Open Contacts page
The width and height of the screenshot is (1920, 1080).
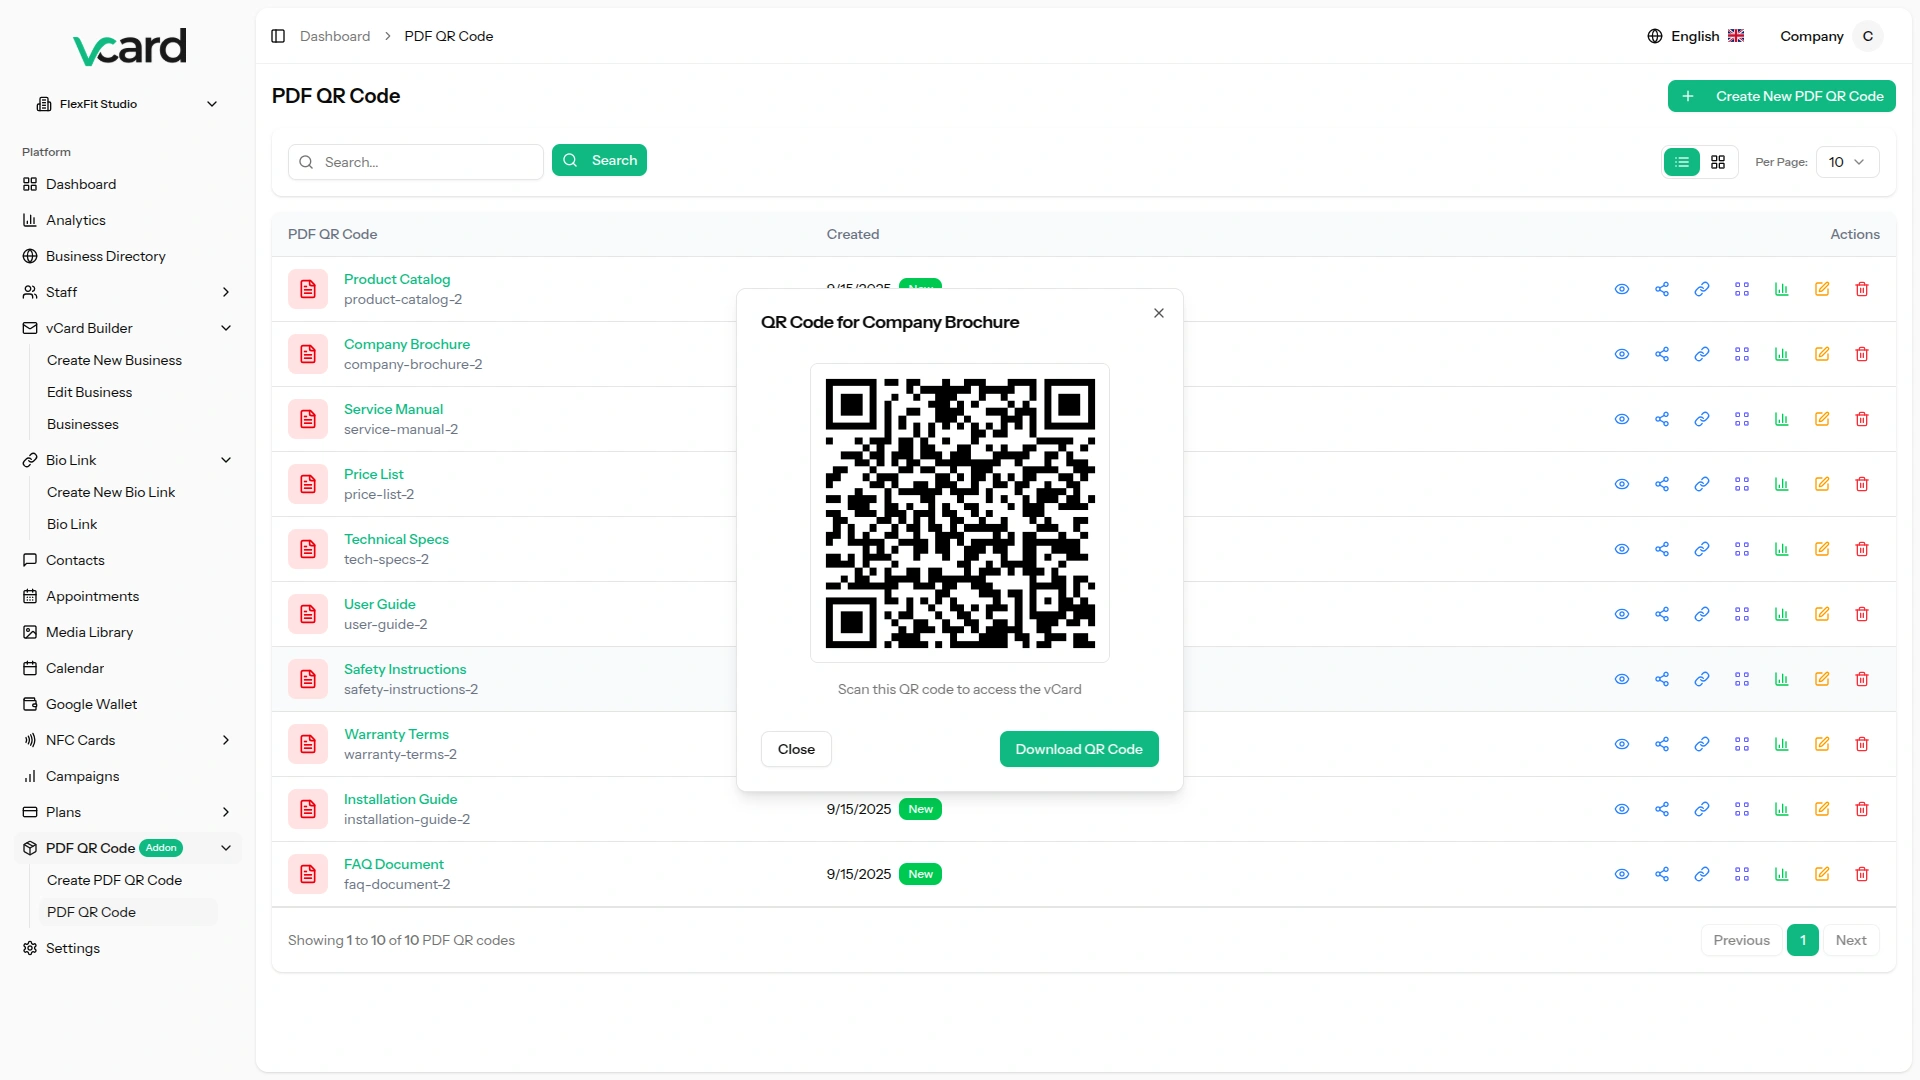pyautogui.click(x=128, y=560)
